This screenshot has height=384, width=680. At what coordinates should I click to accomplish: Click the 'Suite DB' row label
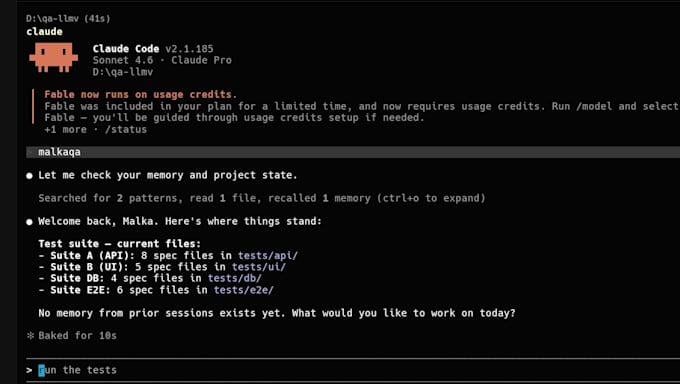tap(77, 278)
